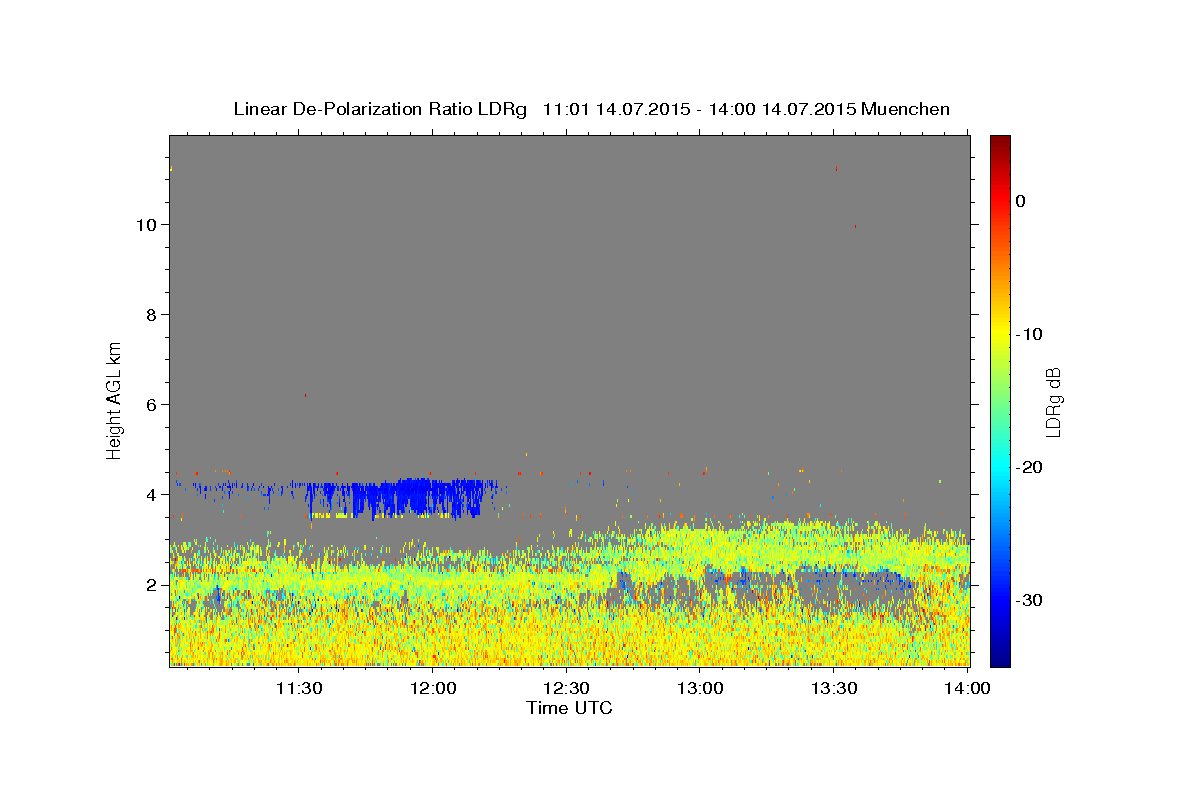Click the colorbar value -10
Screen dimensions: 1200x800
tap(1030, 334)
